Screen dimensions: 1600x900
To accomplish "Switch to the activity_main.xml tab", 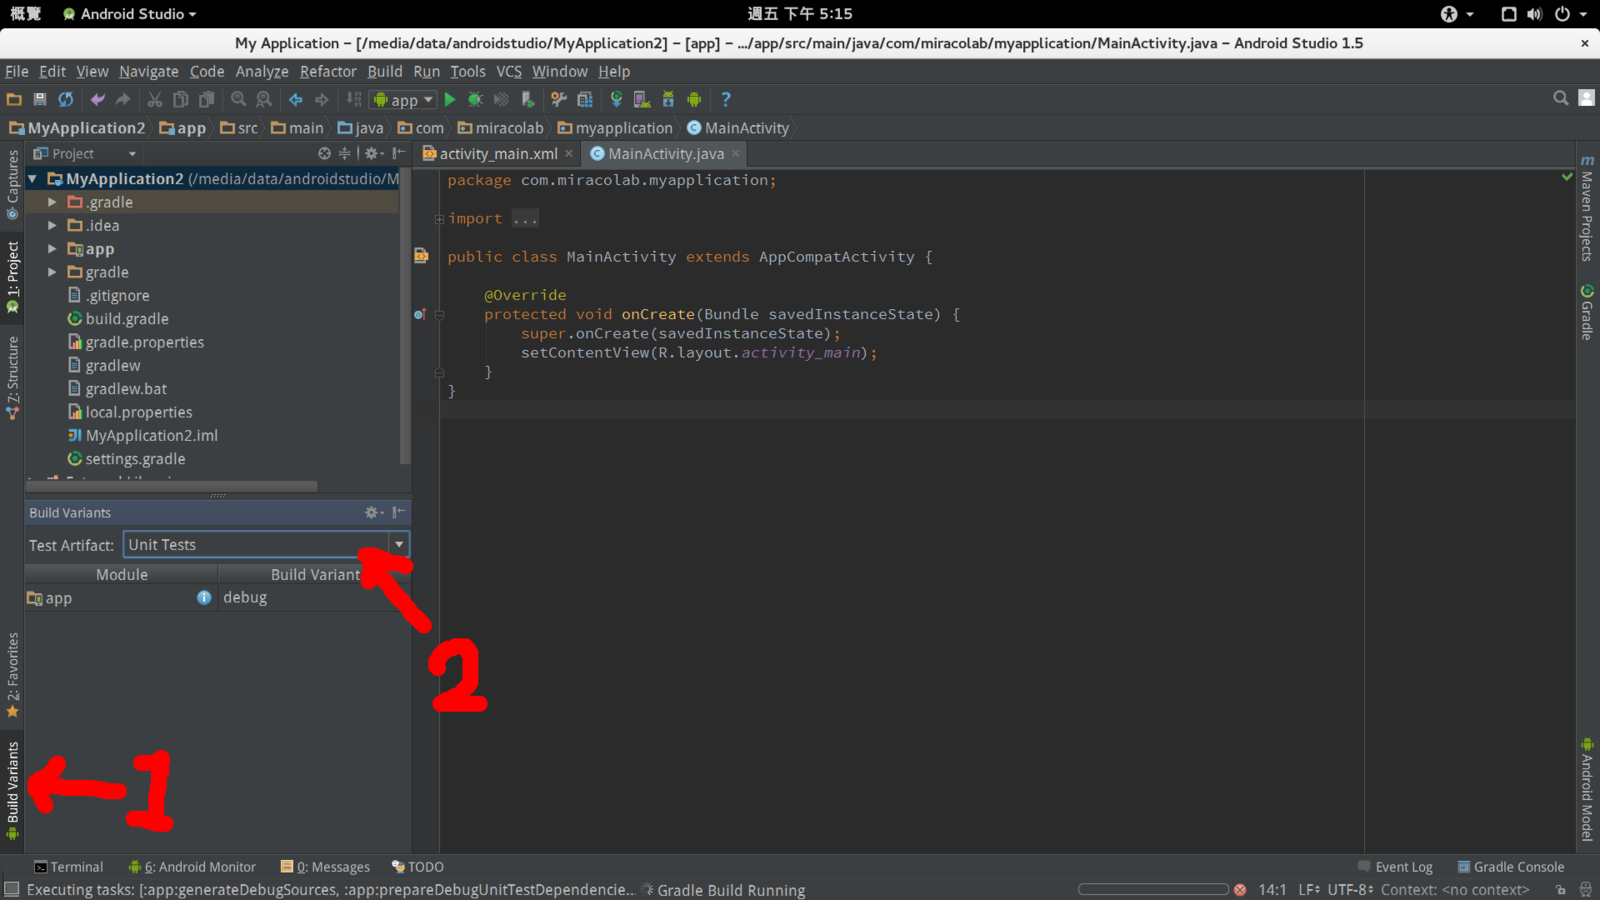I will [x=498, y=153].
